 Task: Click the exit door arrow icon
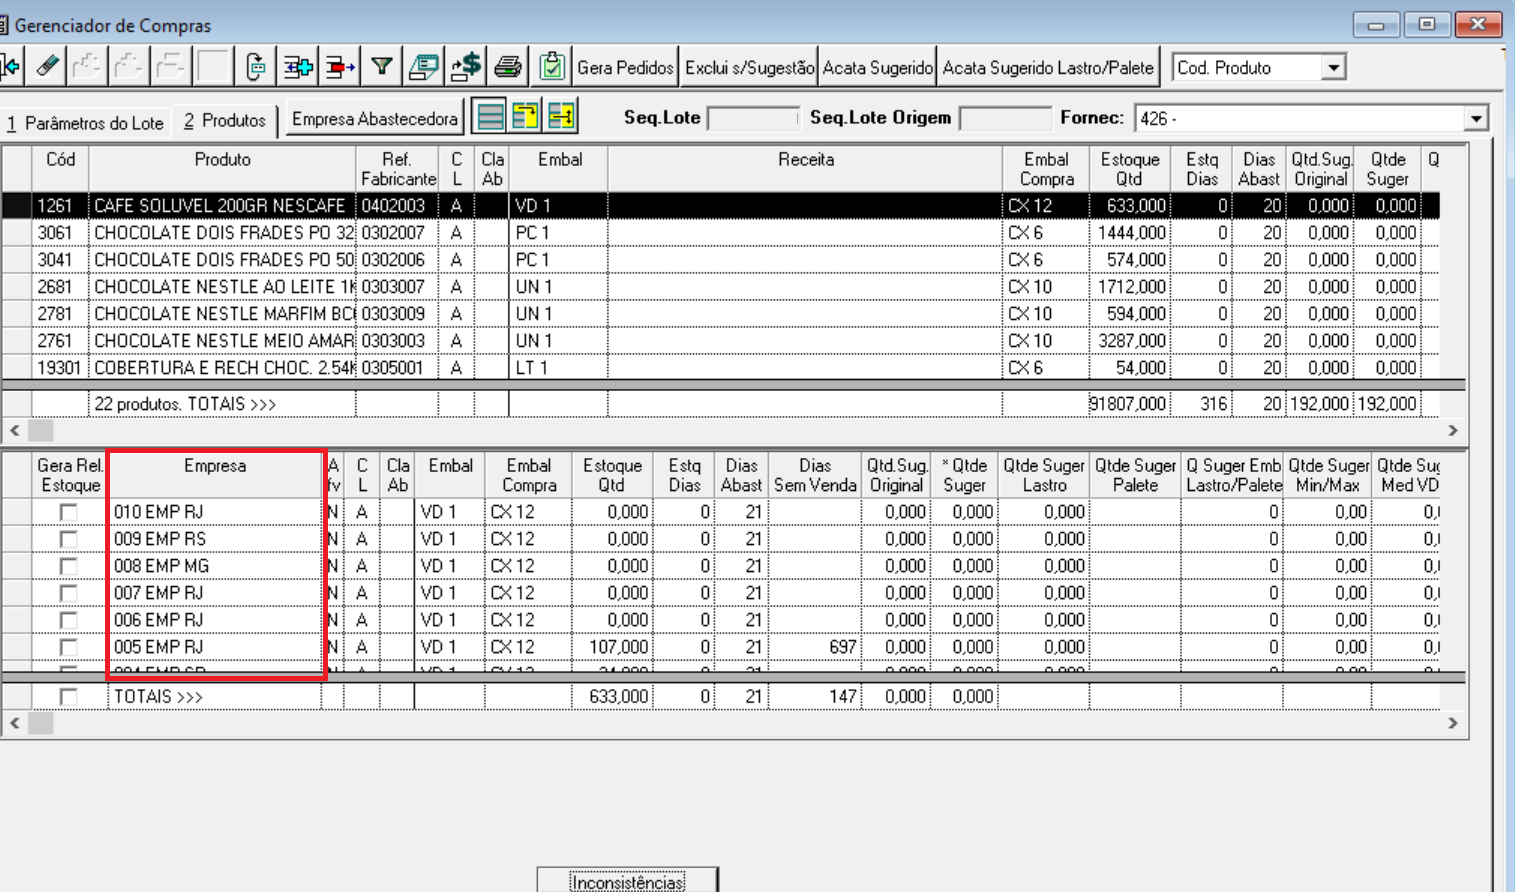[11, 67]
